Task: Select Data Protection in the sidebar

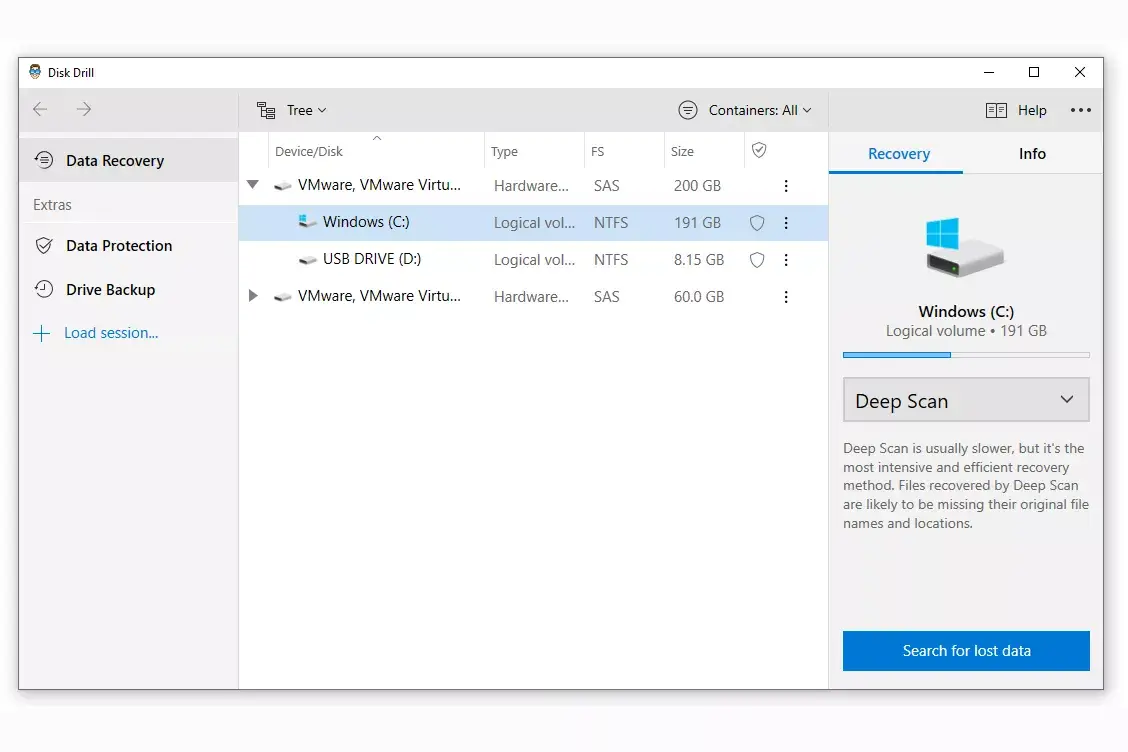Action: [118, 246]
